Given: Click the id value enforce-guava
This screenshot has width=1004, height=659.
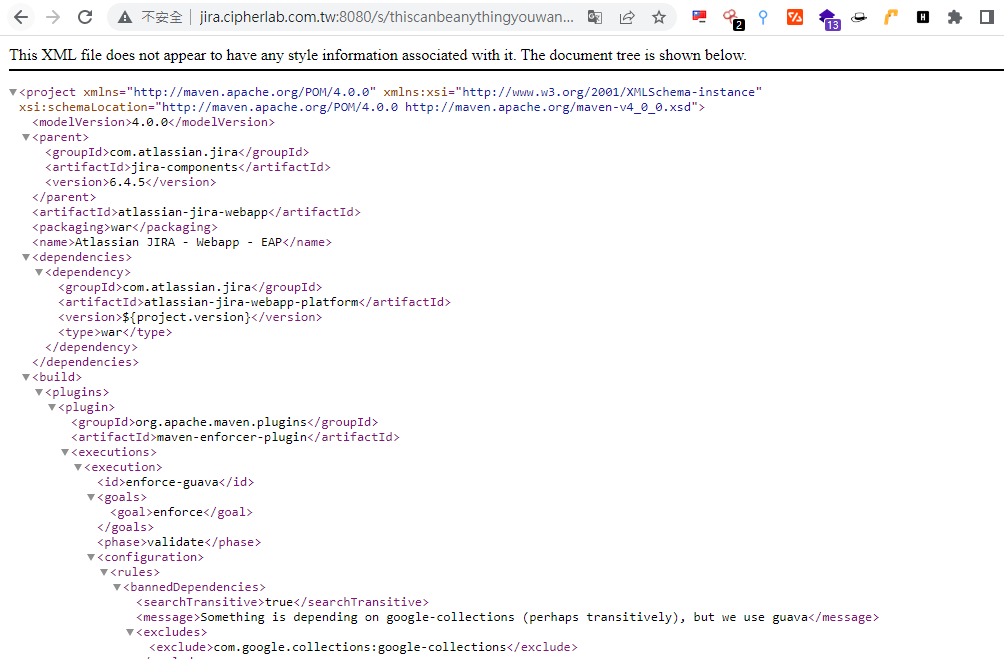Looking at the screenshot, I should (172, 482).
